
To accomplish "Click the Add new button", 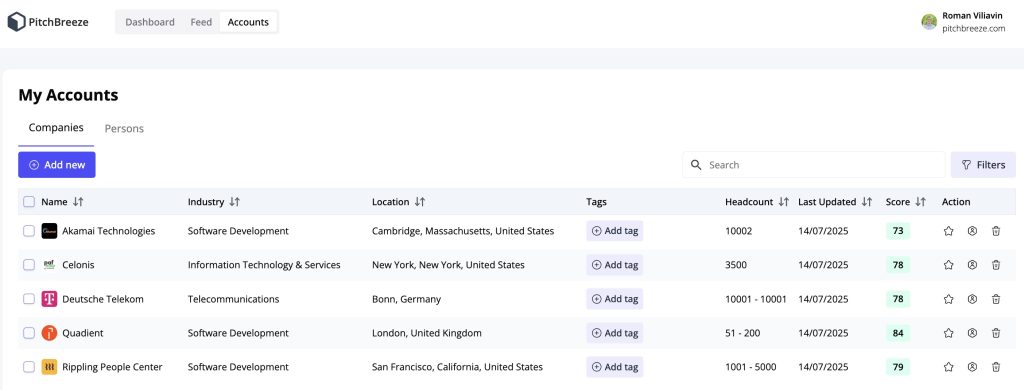I will click(57, 165).
